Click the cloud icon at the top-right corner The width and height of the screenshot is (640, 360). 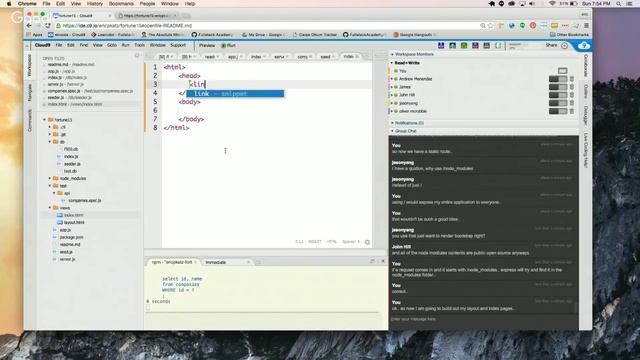(x=584, y=45)
